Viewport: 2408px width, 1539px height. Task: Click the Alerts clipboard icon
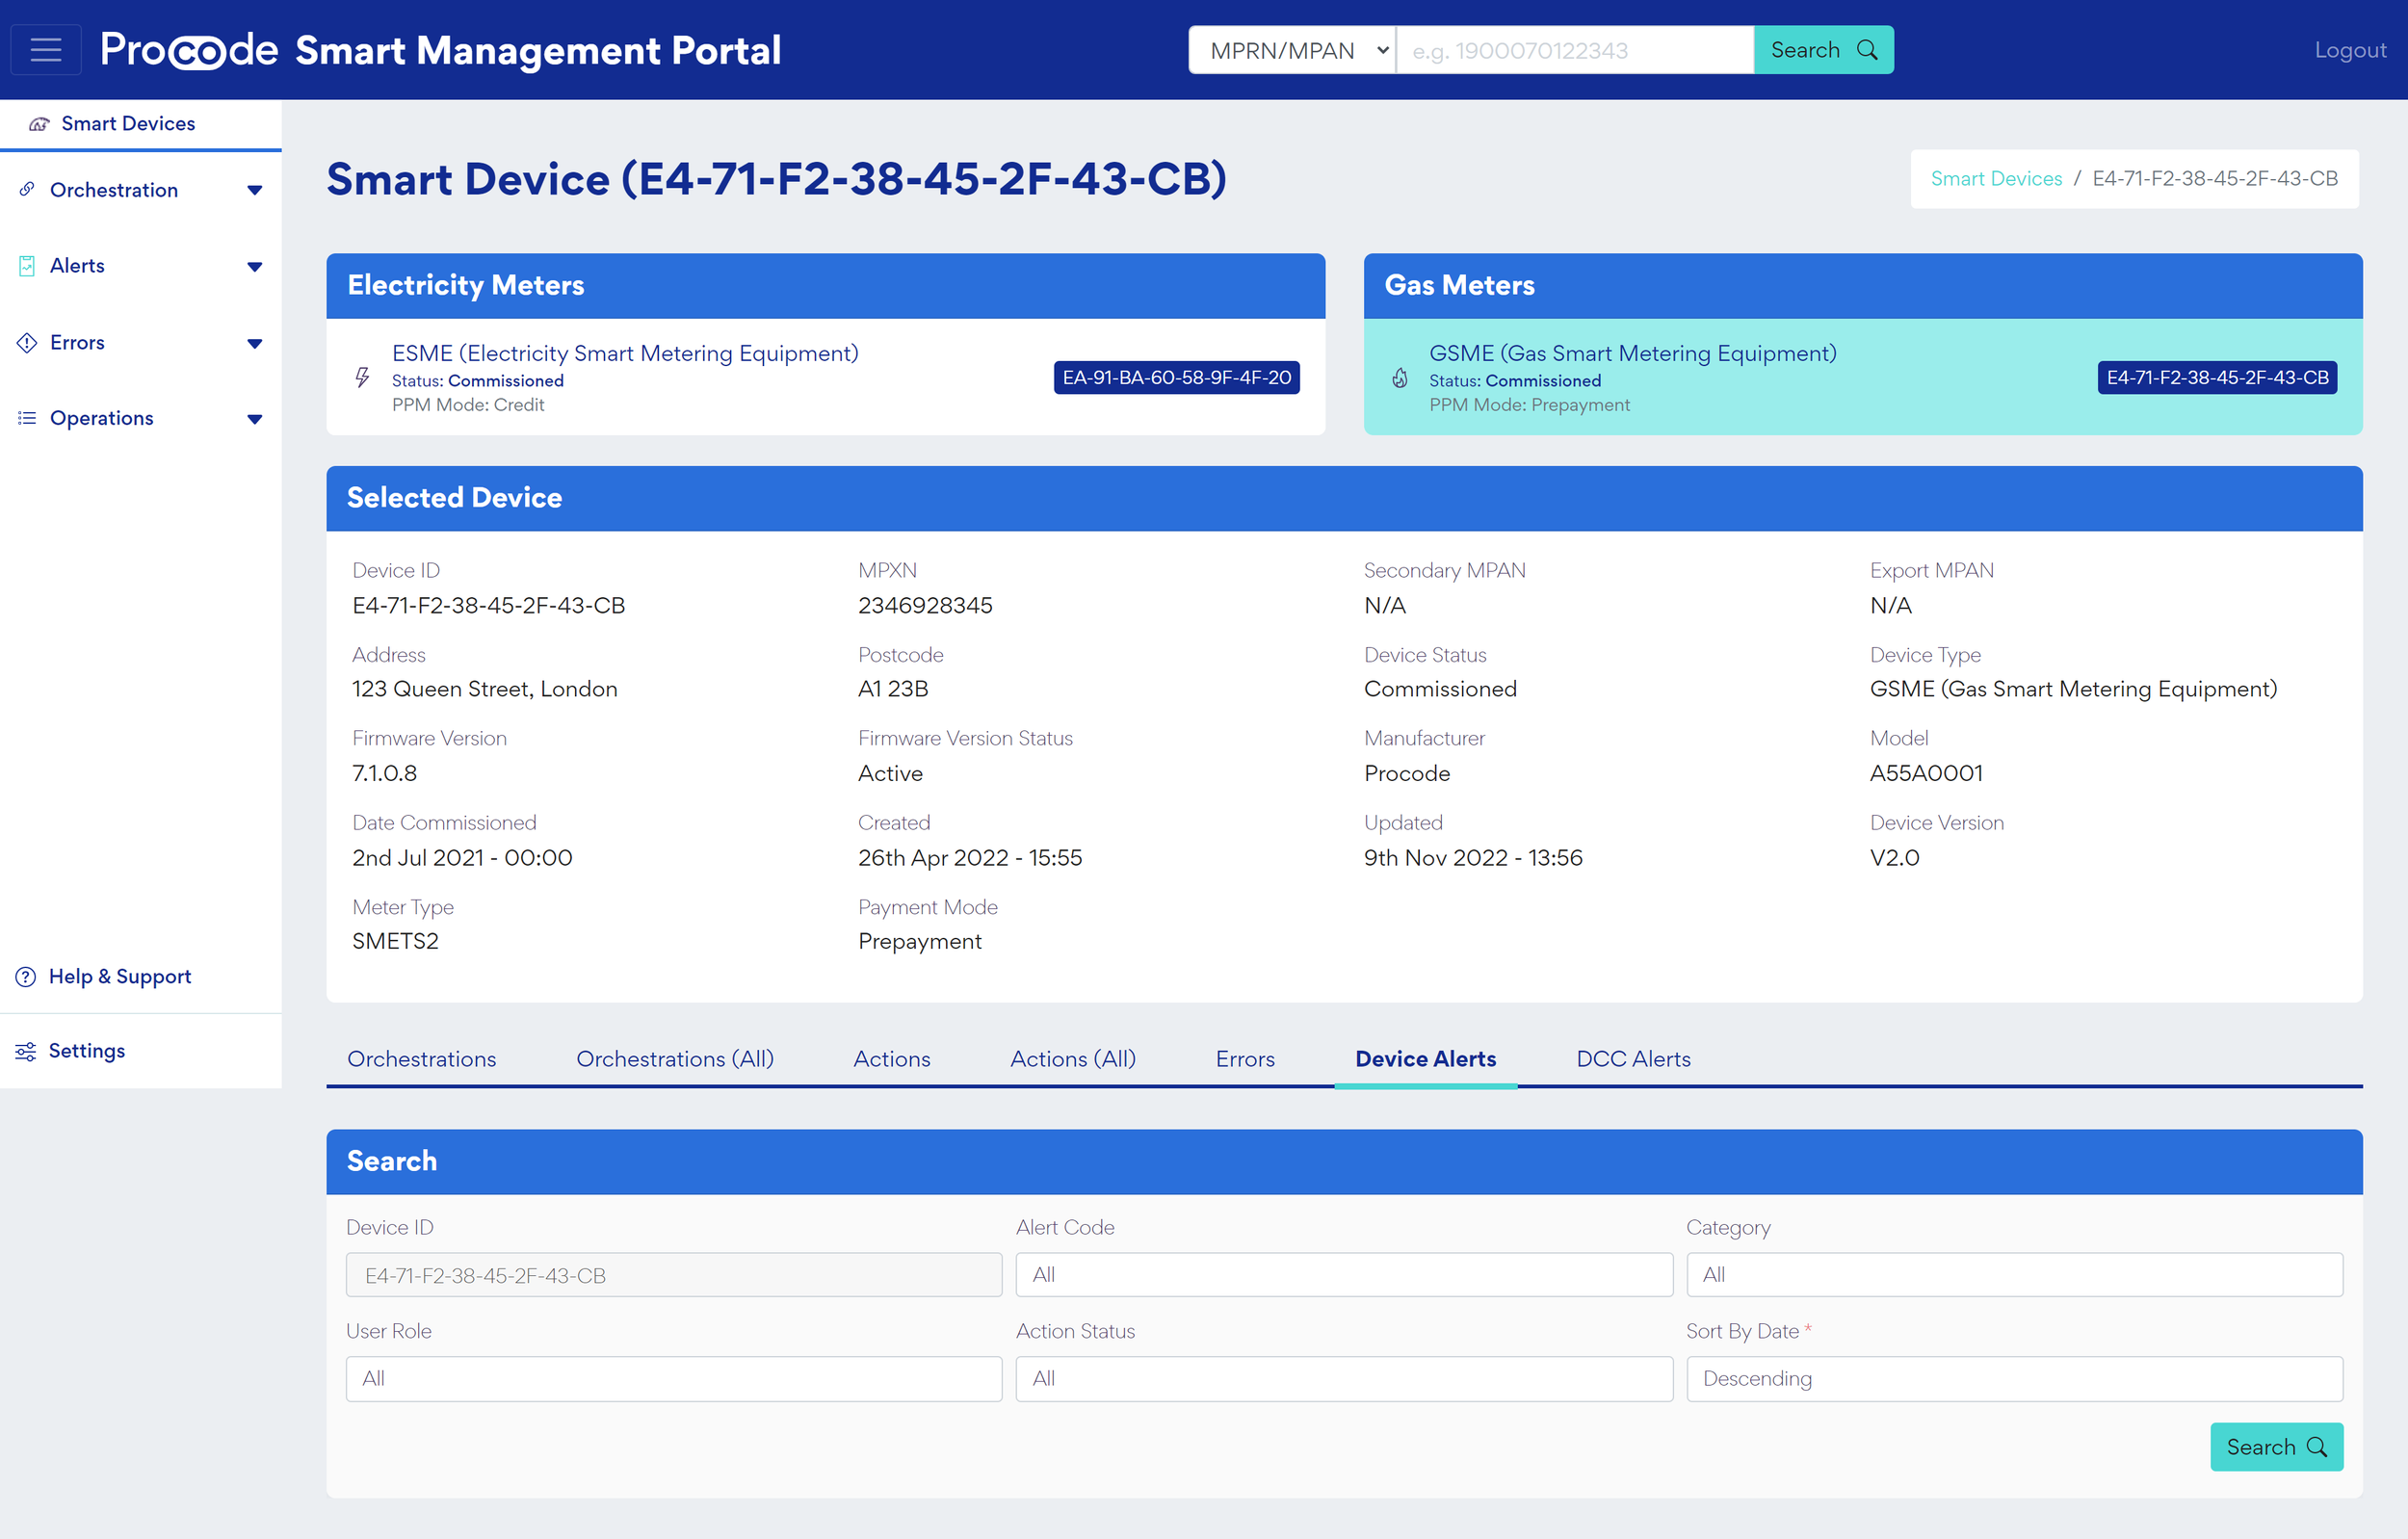pos(27,266)
